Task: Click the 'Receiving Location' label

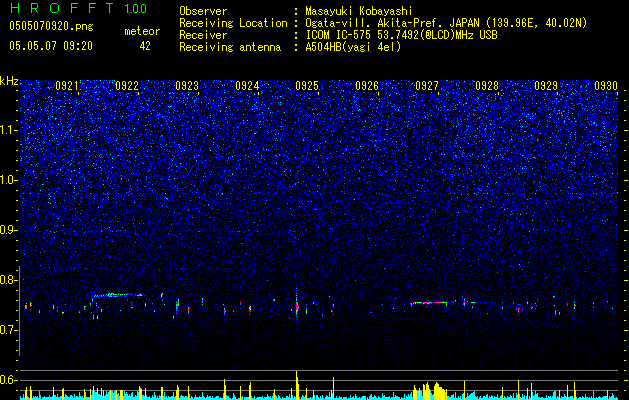Action: [233, 23]
